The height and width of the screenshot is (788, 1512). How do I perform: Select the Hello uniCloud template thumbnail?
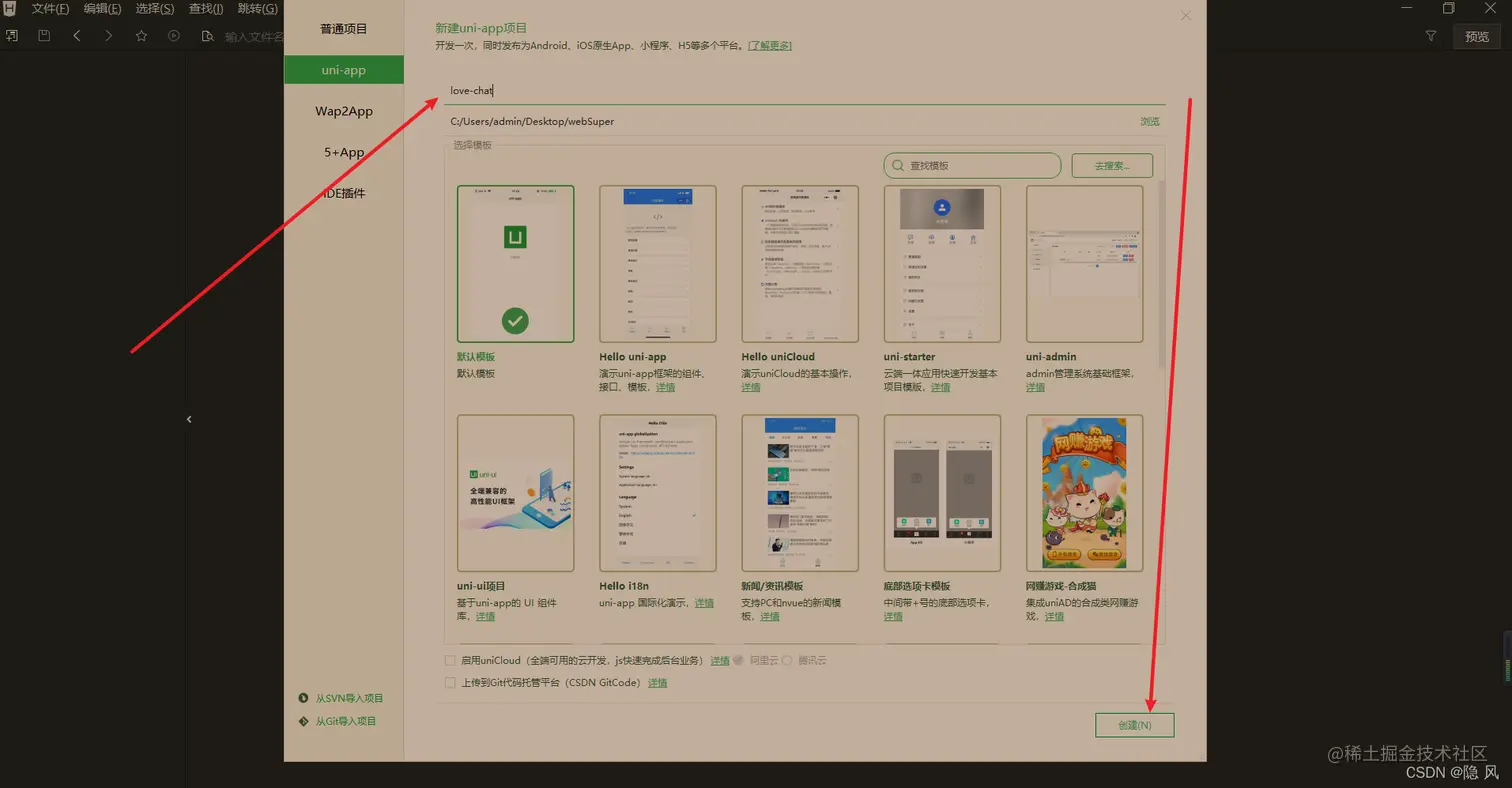(x=800, y=264)
